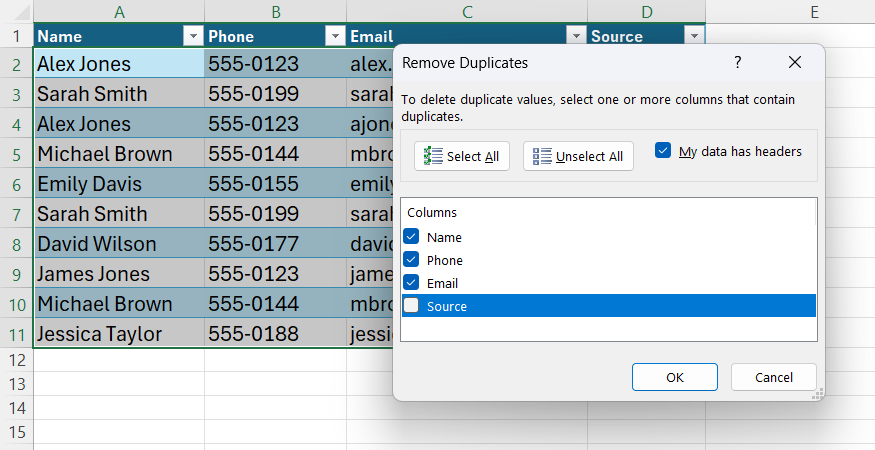Select column B header
875x450 pixels.
pos(275,12)
